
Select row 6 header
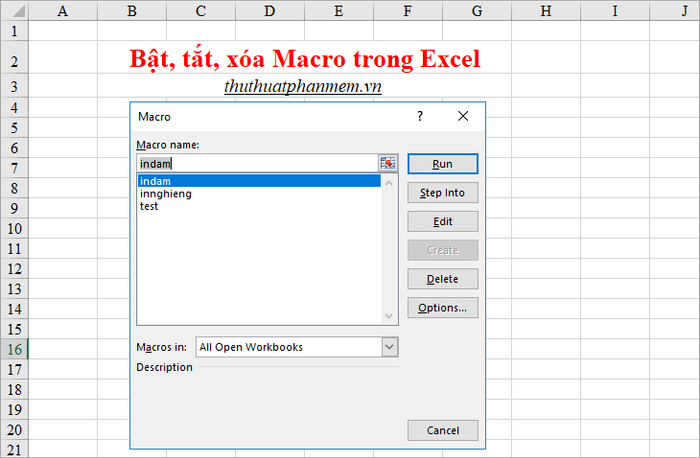14,148
